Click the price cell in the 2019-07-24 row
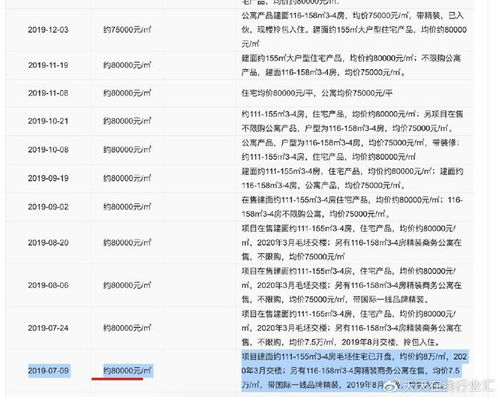499x397 pixels. click(127, 328)
